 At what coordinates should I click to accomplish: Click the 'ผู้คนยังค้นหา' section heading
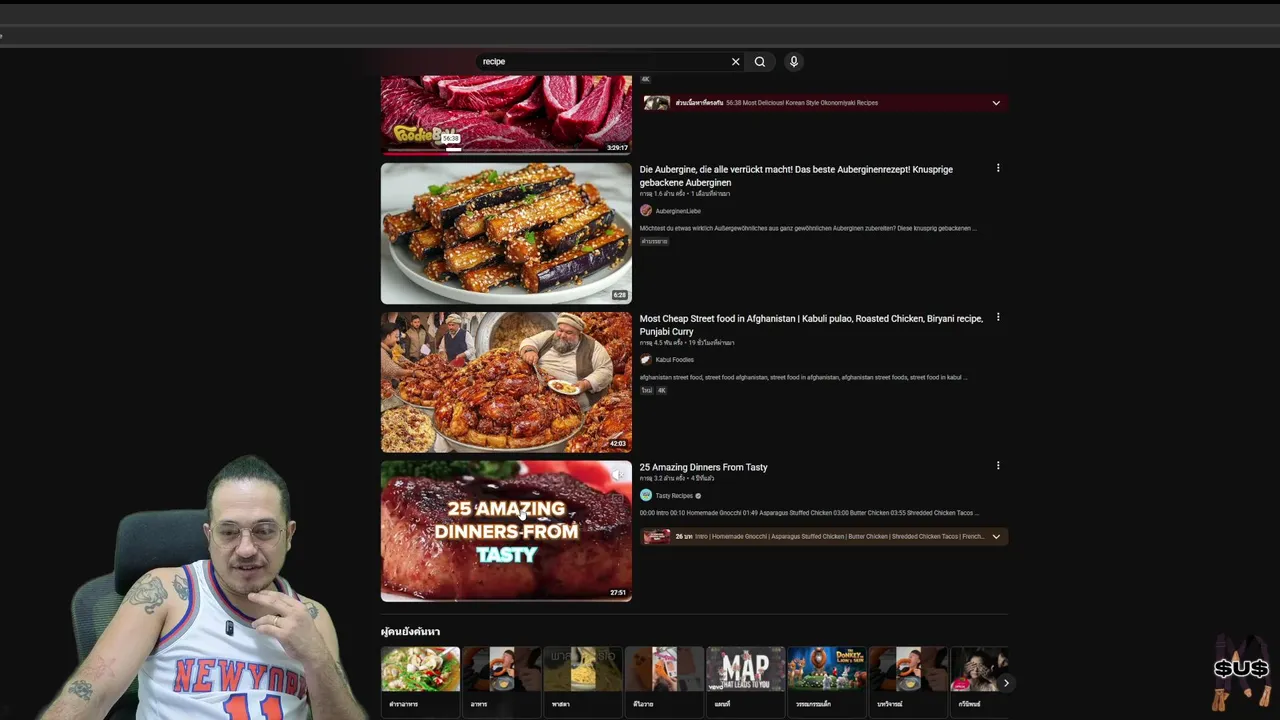[410, 632]
